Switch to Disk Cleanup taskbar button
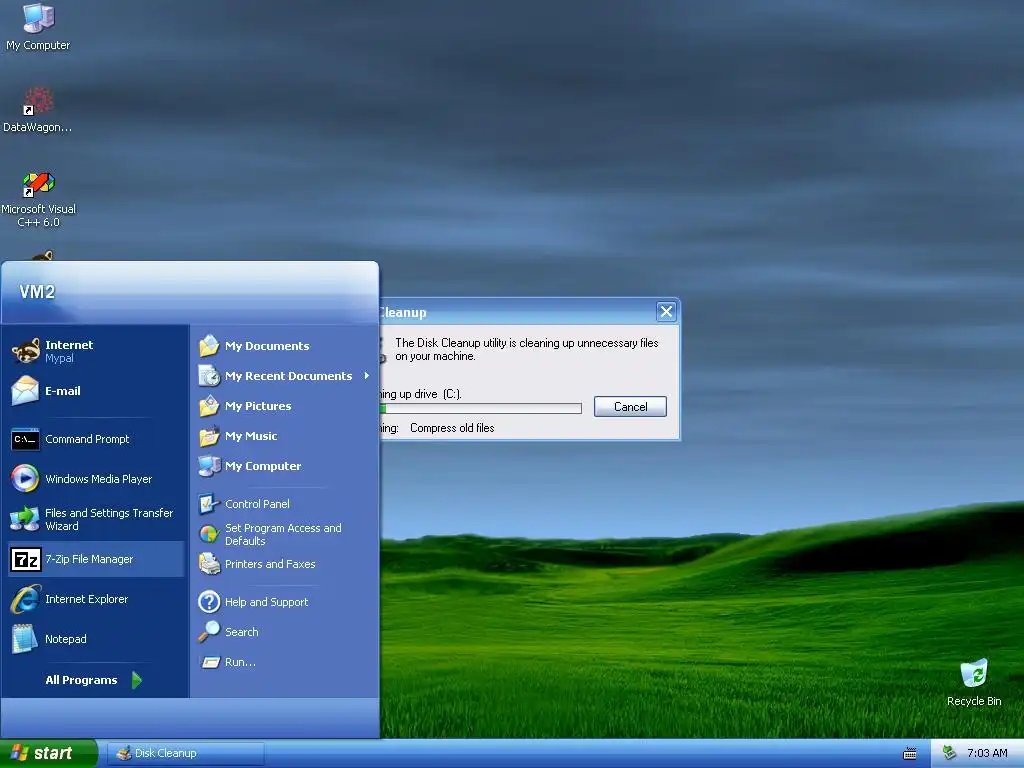1024x768 pixels. [185, 753]
